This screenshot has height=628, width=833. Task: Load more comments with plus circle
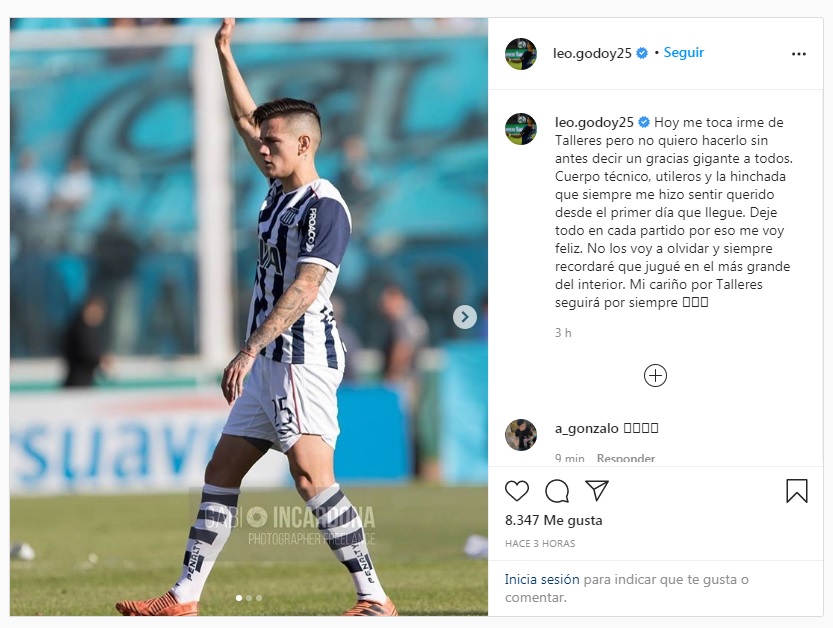coord(655,376)
